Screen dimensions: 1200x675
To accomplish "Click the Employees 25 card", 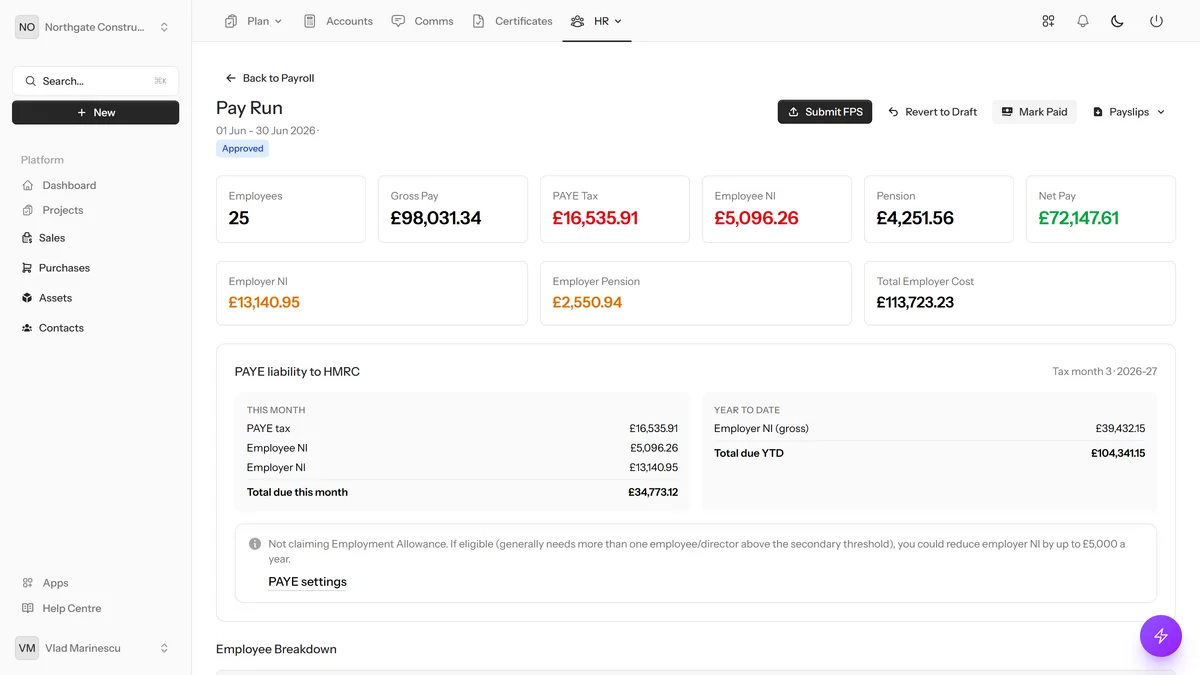I will 291,209.
